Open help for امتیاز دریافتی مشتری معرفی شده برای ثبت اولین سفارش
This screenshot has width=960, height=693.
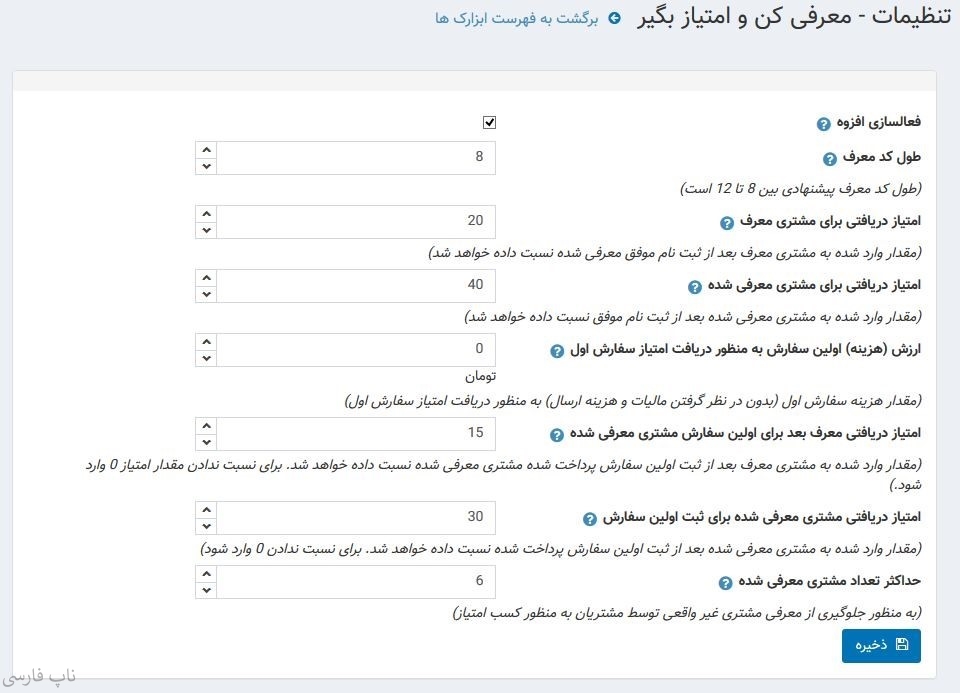[590, 519]
